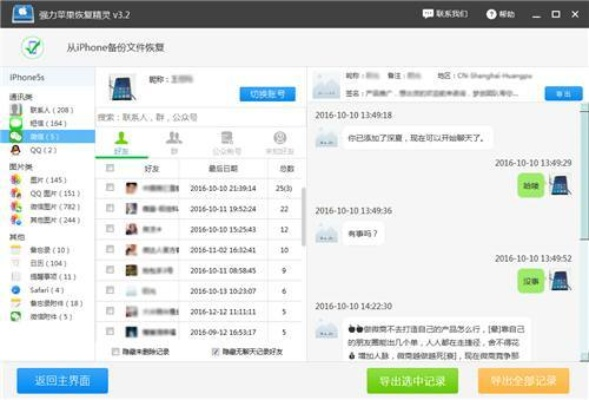The image size is (589, 400).
Task: Switch to the 公众帐号 tab
Action: pyautogui.click(x=227, y=143)
